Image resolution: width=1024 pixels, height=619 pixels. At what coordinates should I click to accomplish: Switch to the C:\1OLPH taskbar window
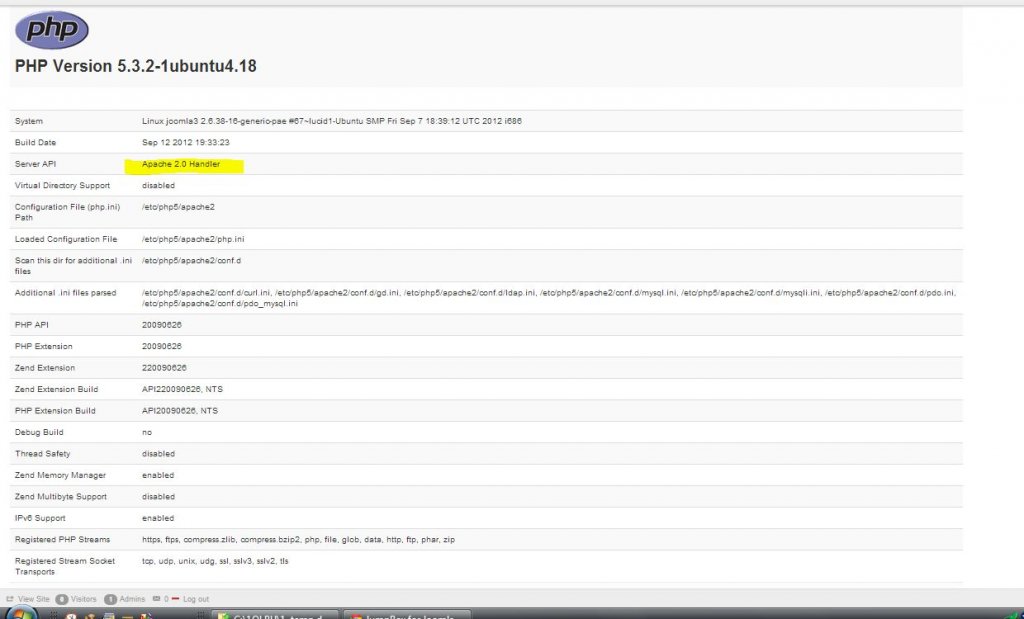[x=274, y=615]
